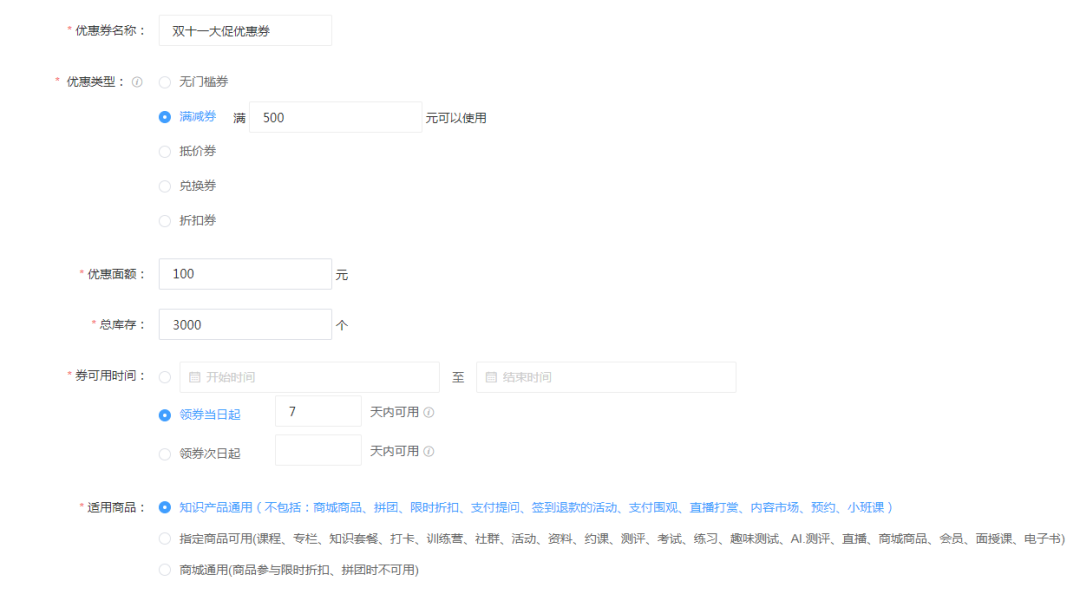Screen dimensions: 1080x594
Task: Select 商城通用 applicable products option
Action: pos(165,570)
